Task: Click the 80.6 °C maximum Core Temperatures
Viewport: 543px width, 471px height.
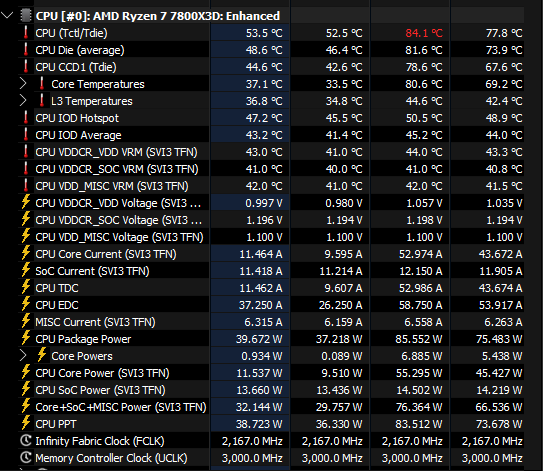Action: [424, 84]
